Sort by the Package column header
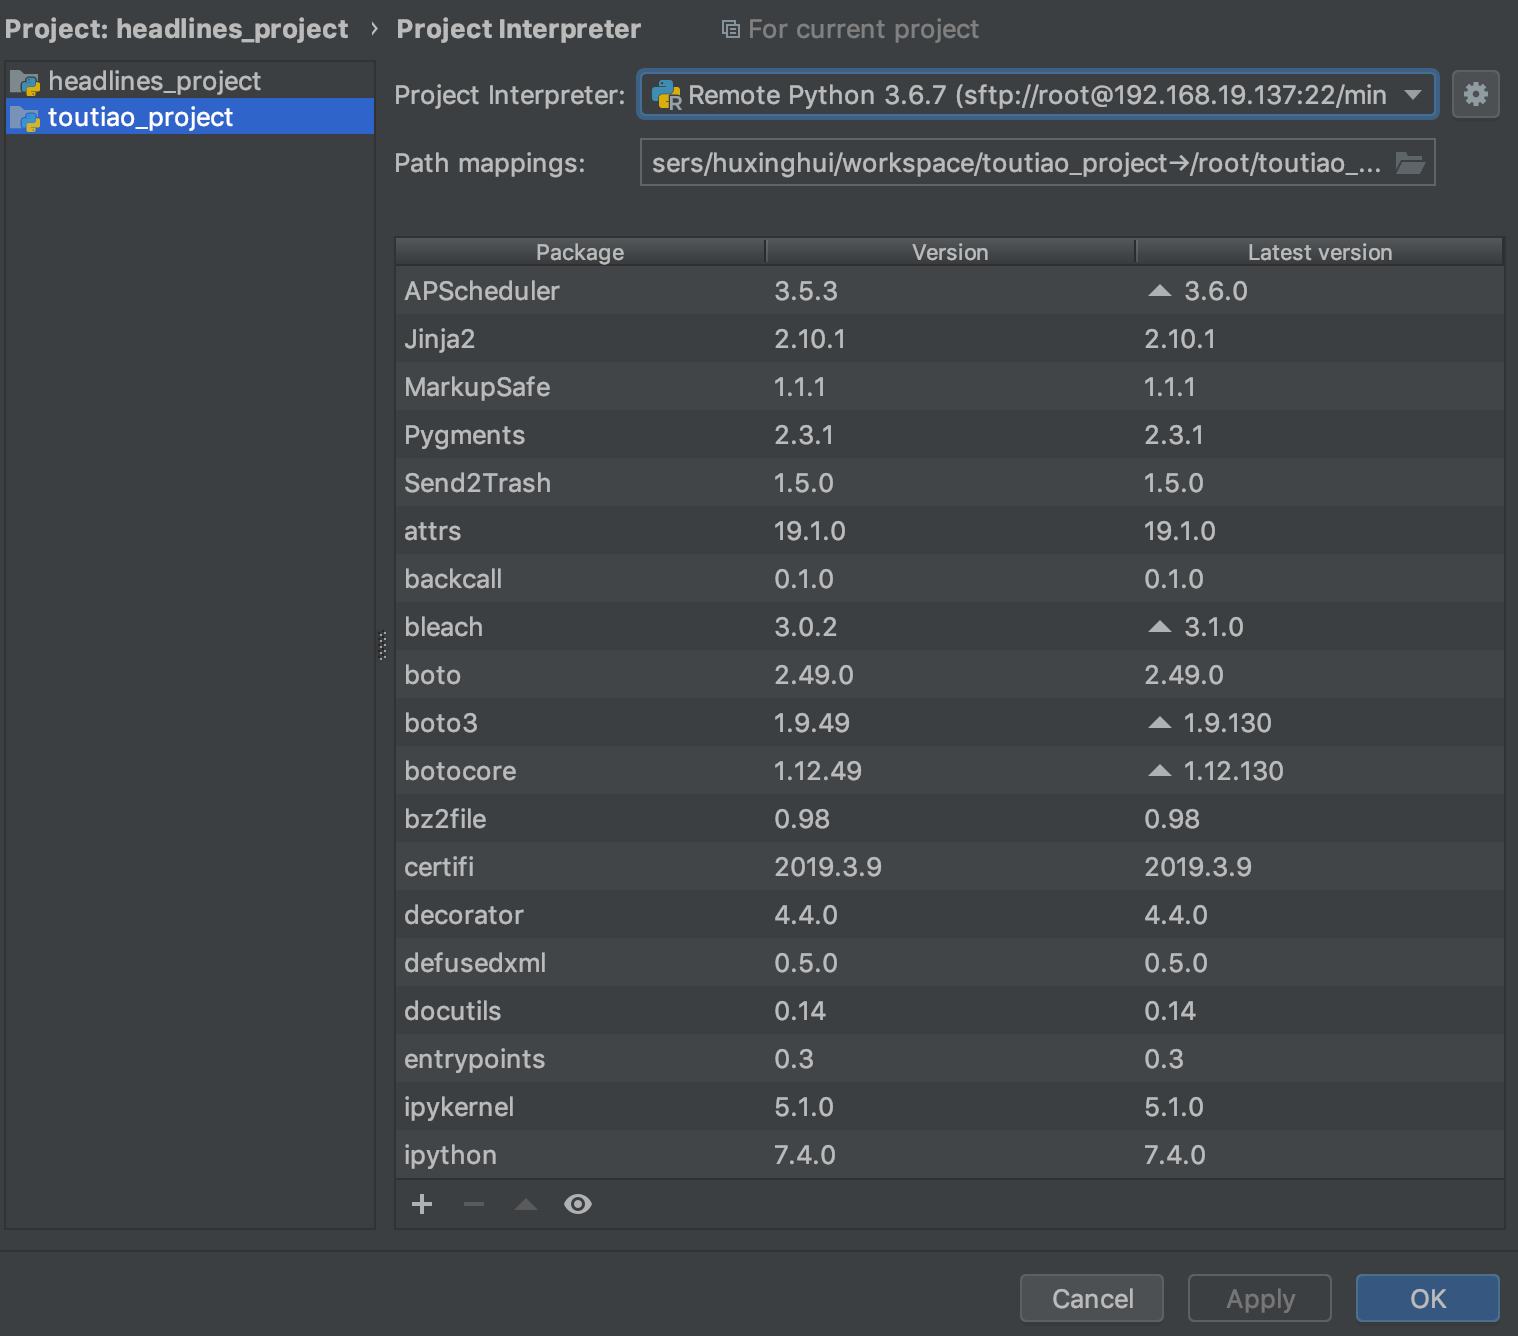This screenshot has height=1336, width=1518. click(579, 252)
